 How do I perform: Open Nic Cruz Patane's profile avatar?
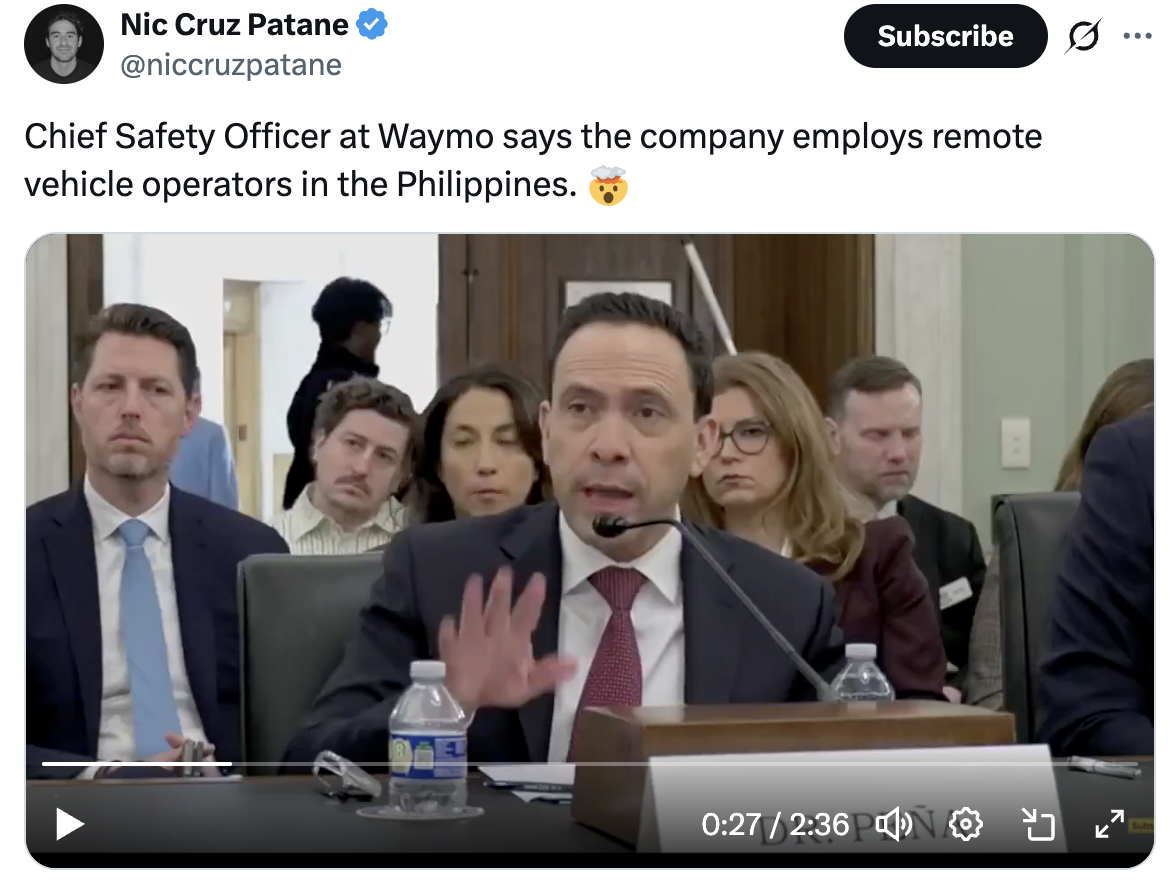[64, 44]
